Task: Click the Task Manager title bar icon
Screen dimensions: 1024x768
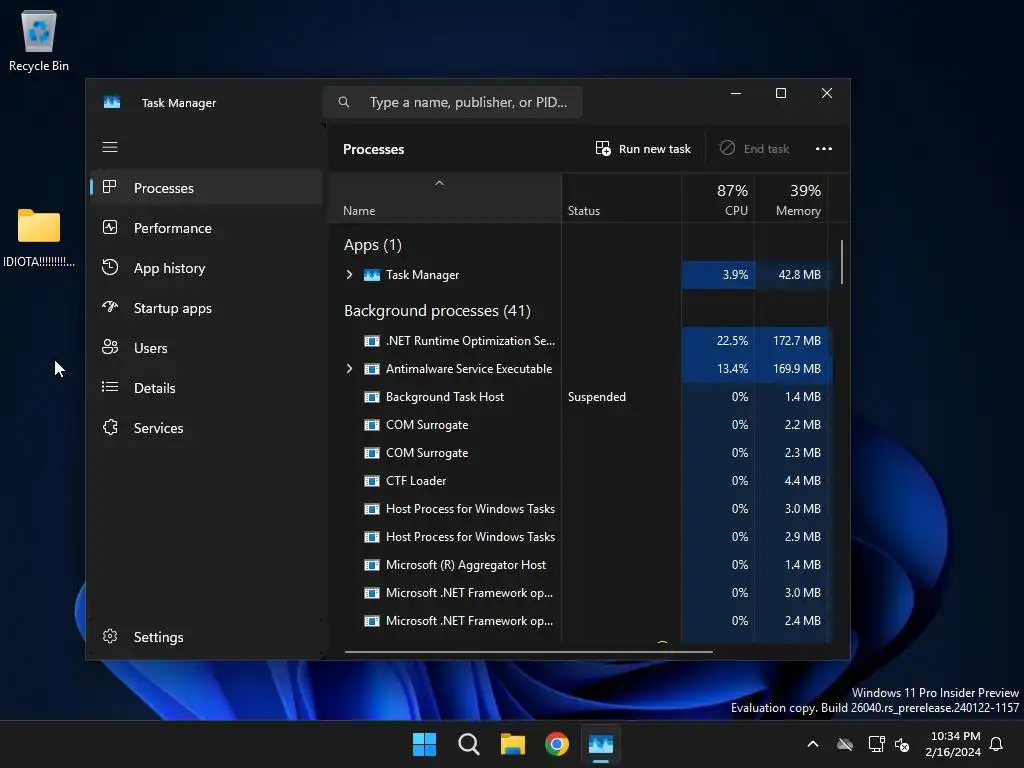Action: (112, 103)
